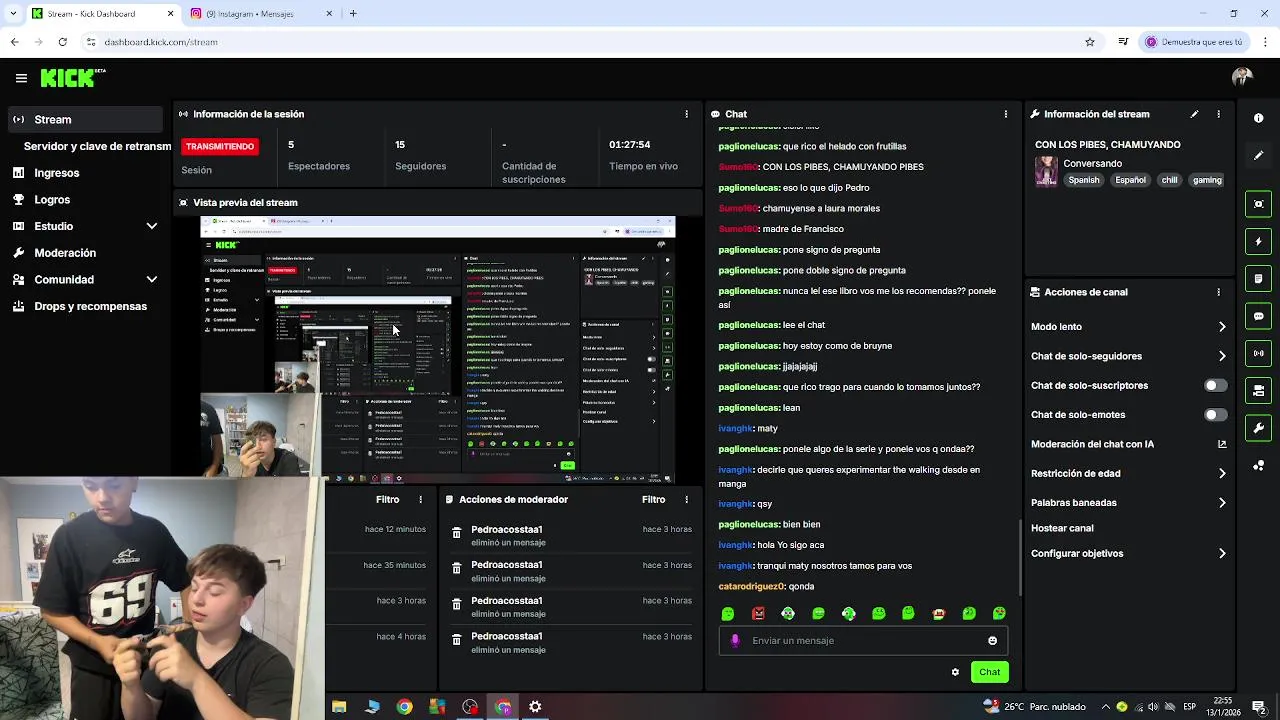Toggle Chat de solo-emotes switch
Viewport: 1280px width, 720px height.
(1215, 414)
